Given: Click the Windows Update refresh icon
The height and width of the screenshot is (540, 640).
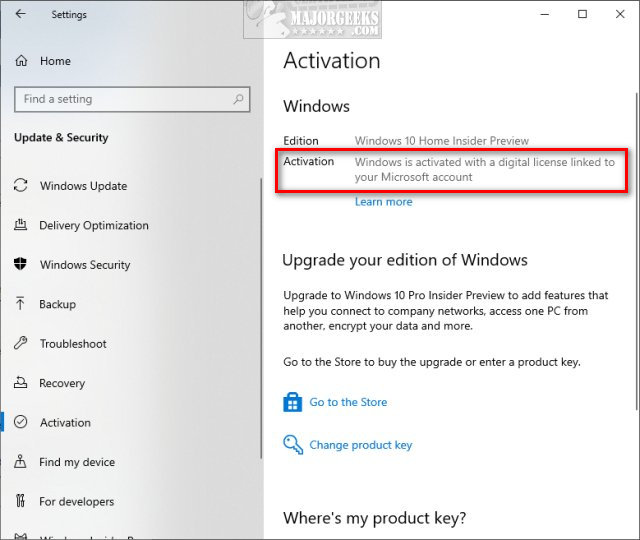Looking at the screenshot, I should tap(21, 186).
